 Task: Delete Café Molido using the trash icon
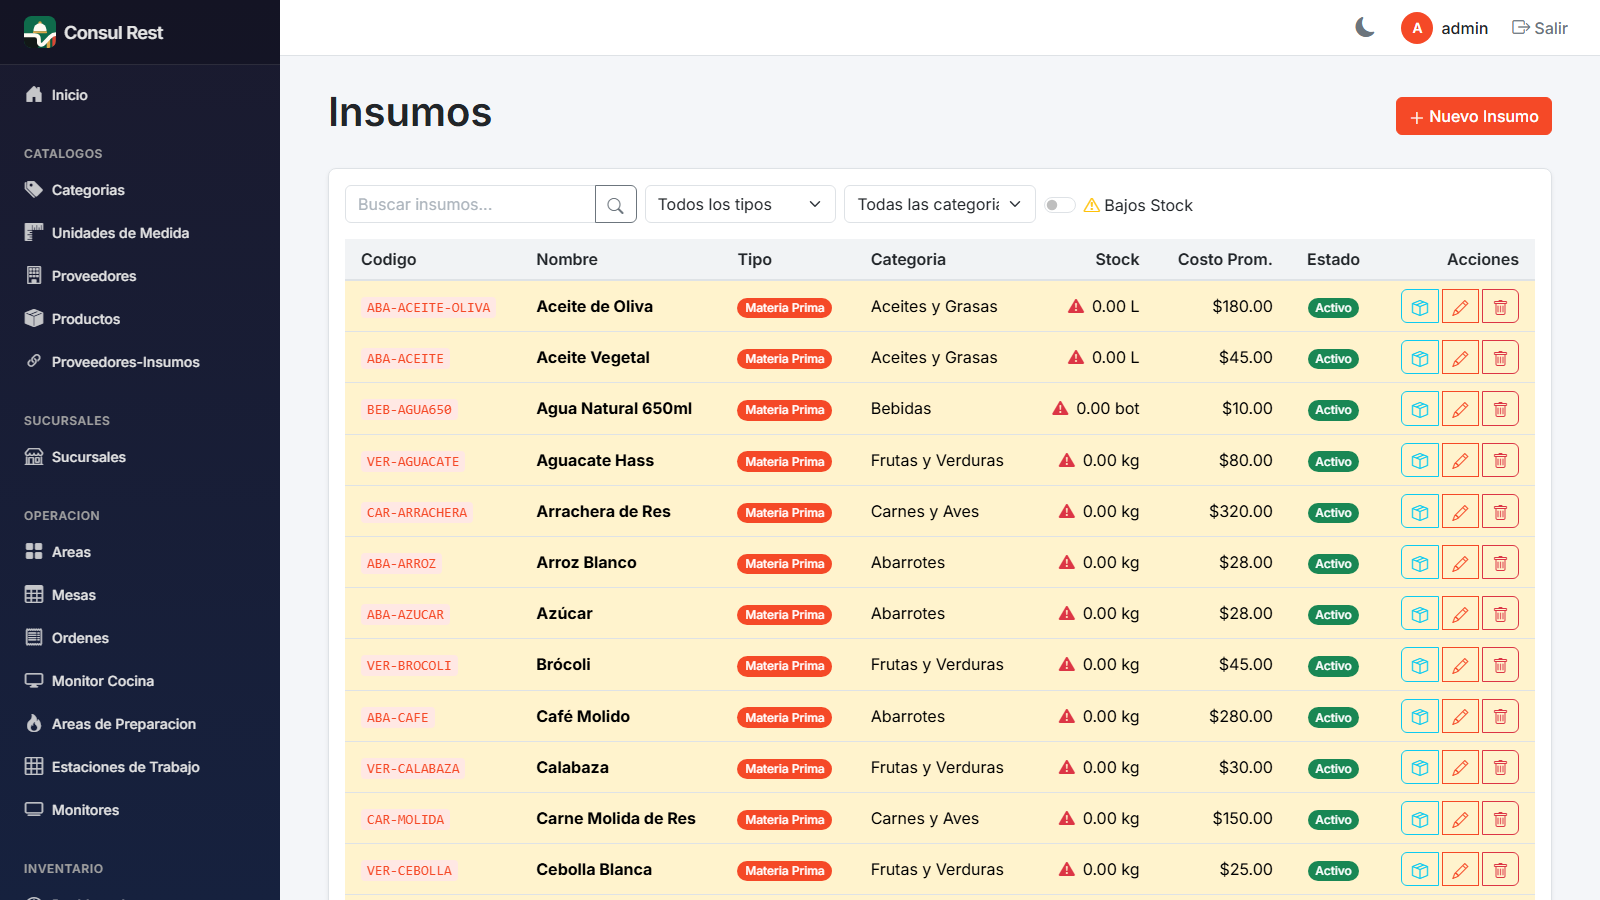[x=1500, y=717]
